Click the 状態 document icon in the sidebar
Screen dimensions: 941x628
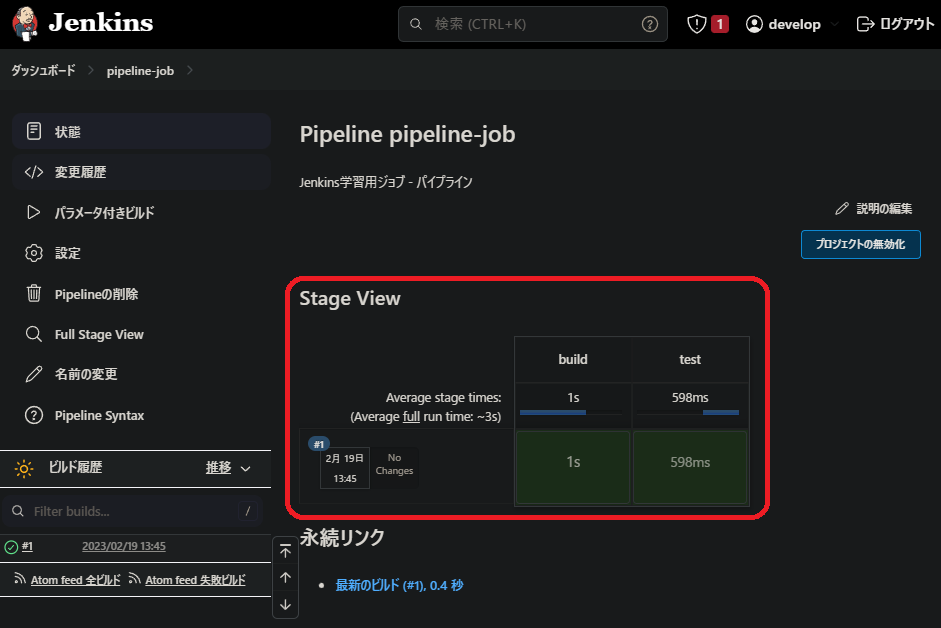click(34, 131)
